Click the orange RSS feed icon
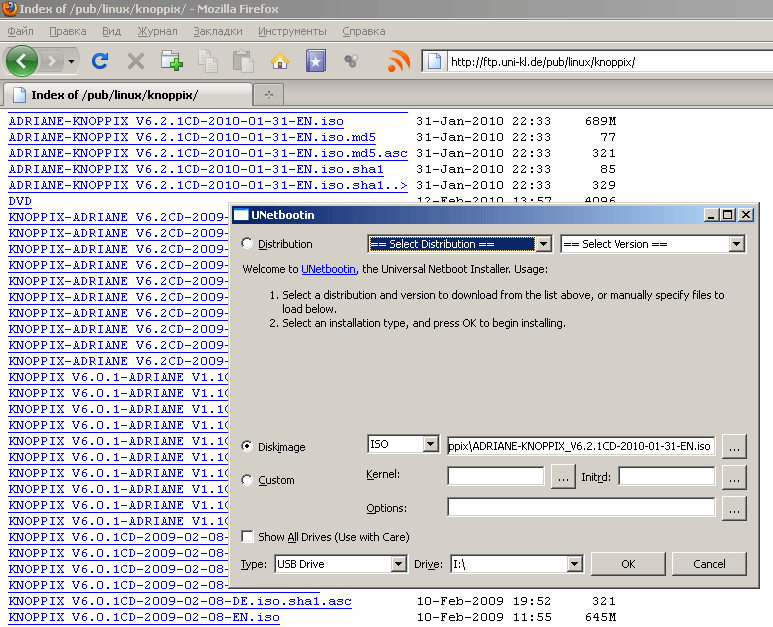 pyautogui.click(x=398, y=61)
